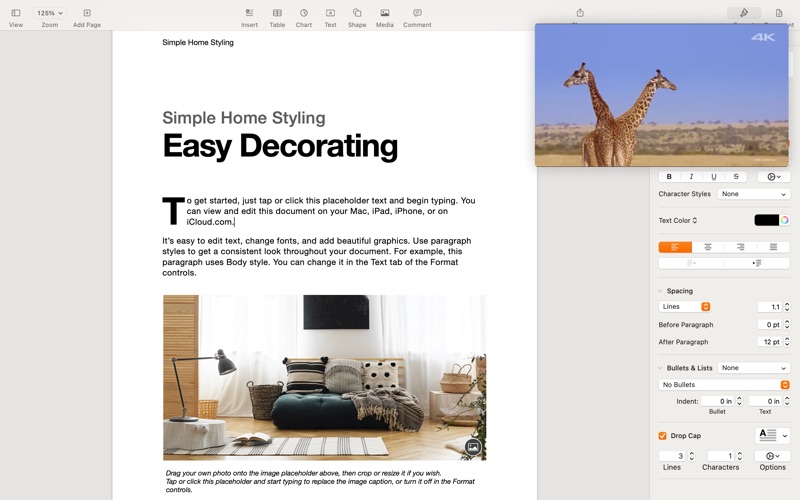
Task: Click the image placeholder replace icon
Action: point(473,447)
